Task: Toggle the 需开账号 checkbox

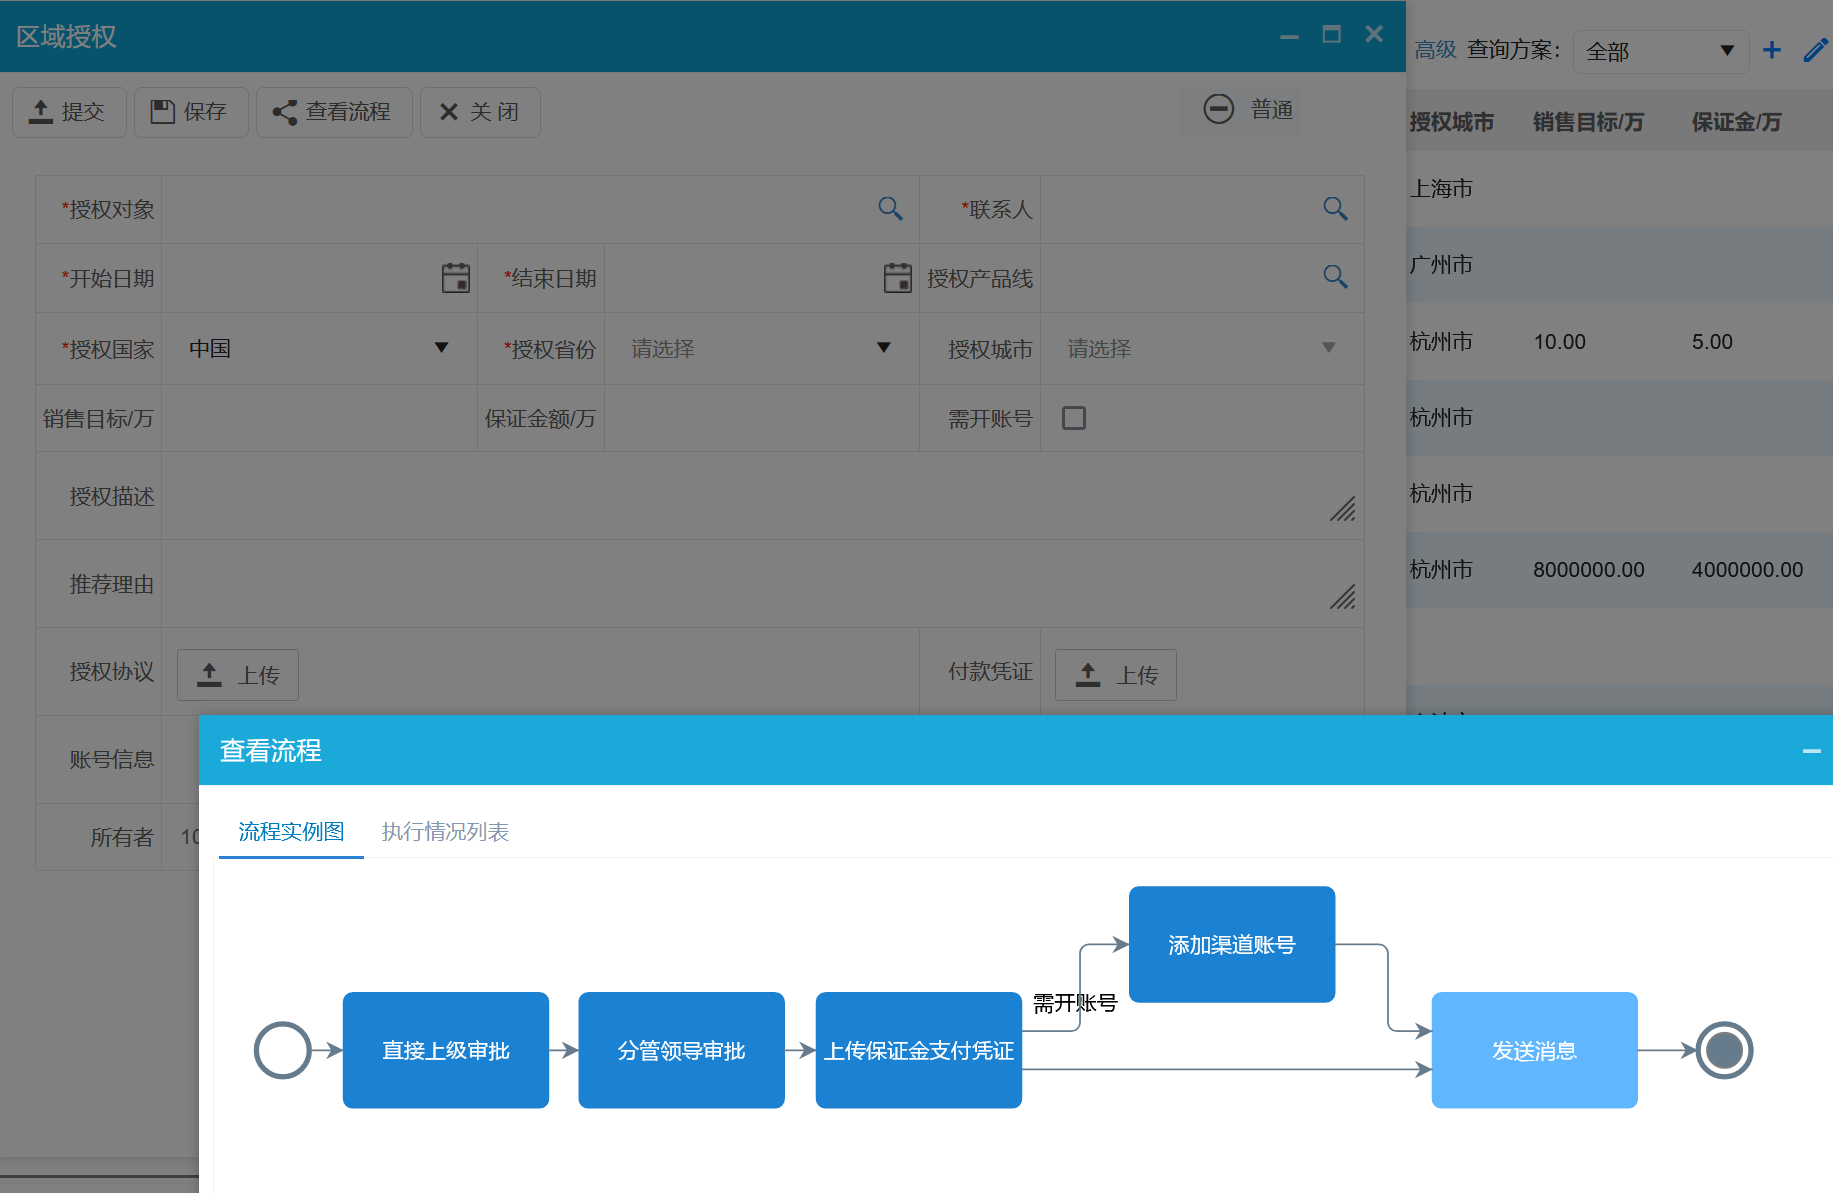Action: coord(1074,418)
